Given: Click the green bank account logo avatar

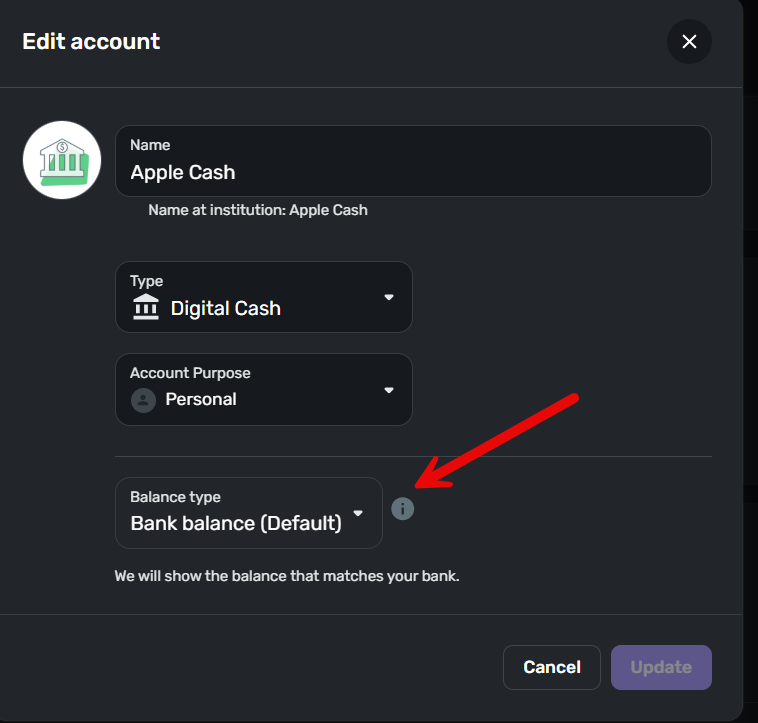Looking at the screenshot, I should [62, 160].
